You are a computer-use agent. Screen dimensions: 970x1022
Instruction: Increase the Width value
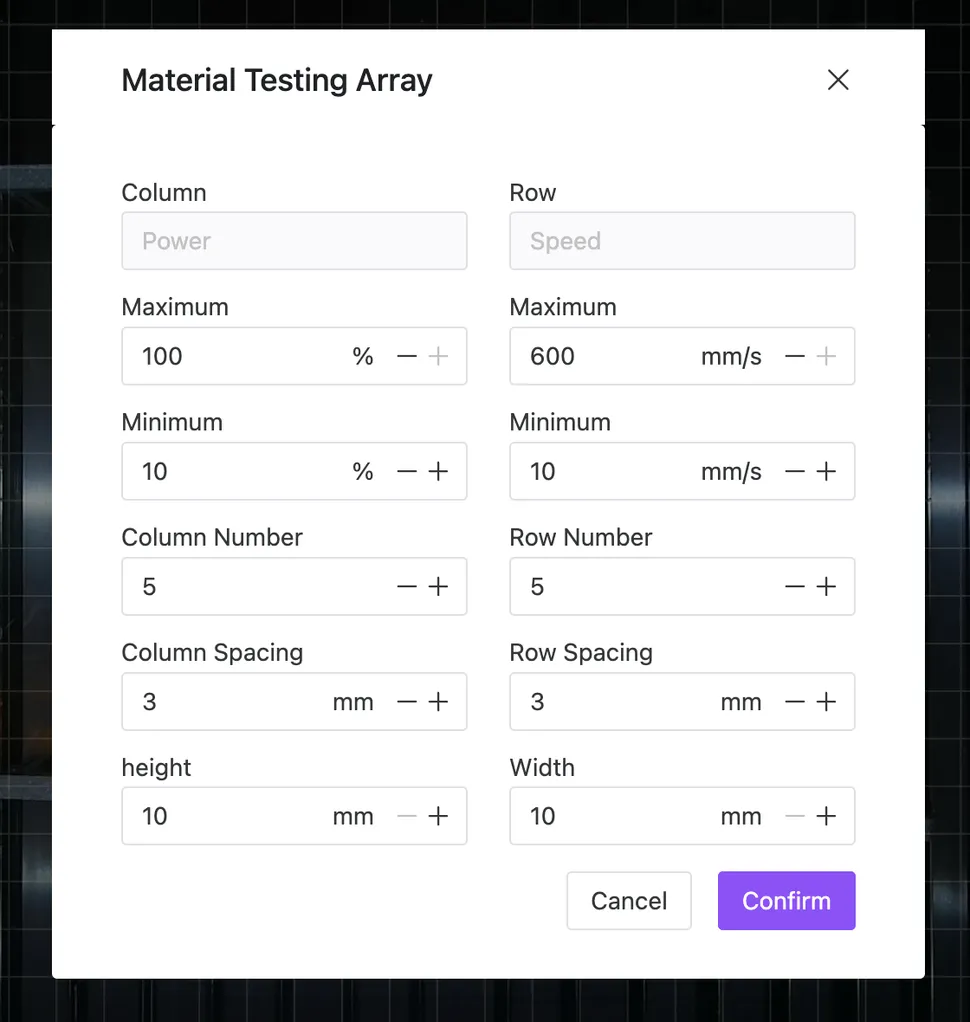[x=826, y=817]
